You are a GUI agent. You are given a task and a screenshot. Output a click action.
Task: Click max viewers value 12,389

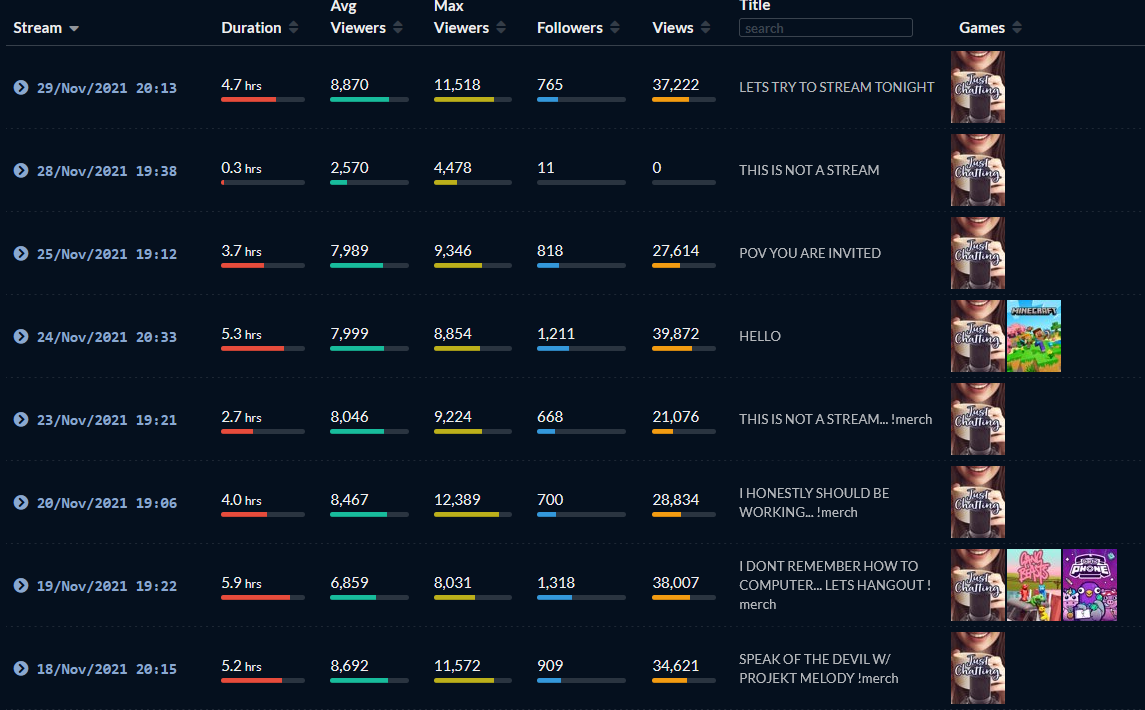click(x=457, y=500)
